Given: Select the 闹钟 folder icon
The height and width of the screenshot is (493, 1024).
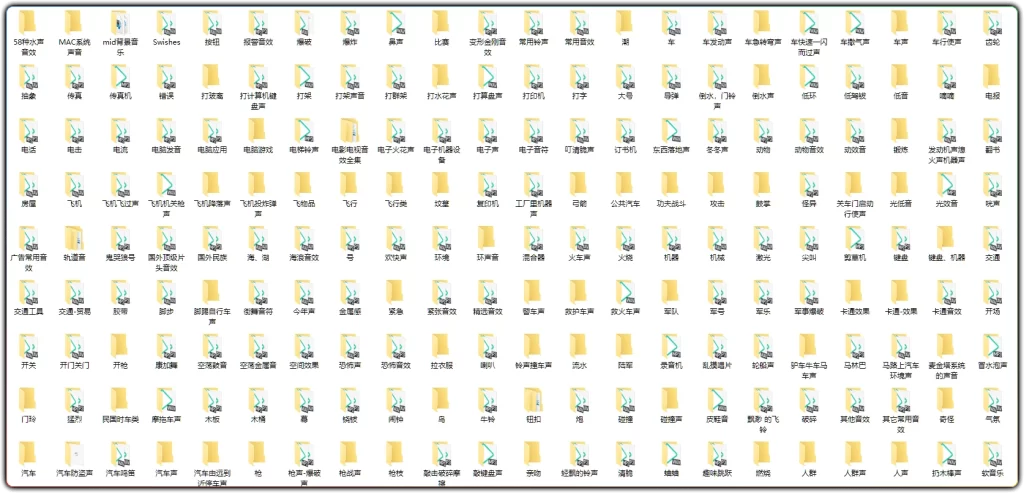Looking at the screenshot, I should [395, 400].
